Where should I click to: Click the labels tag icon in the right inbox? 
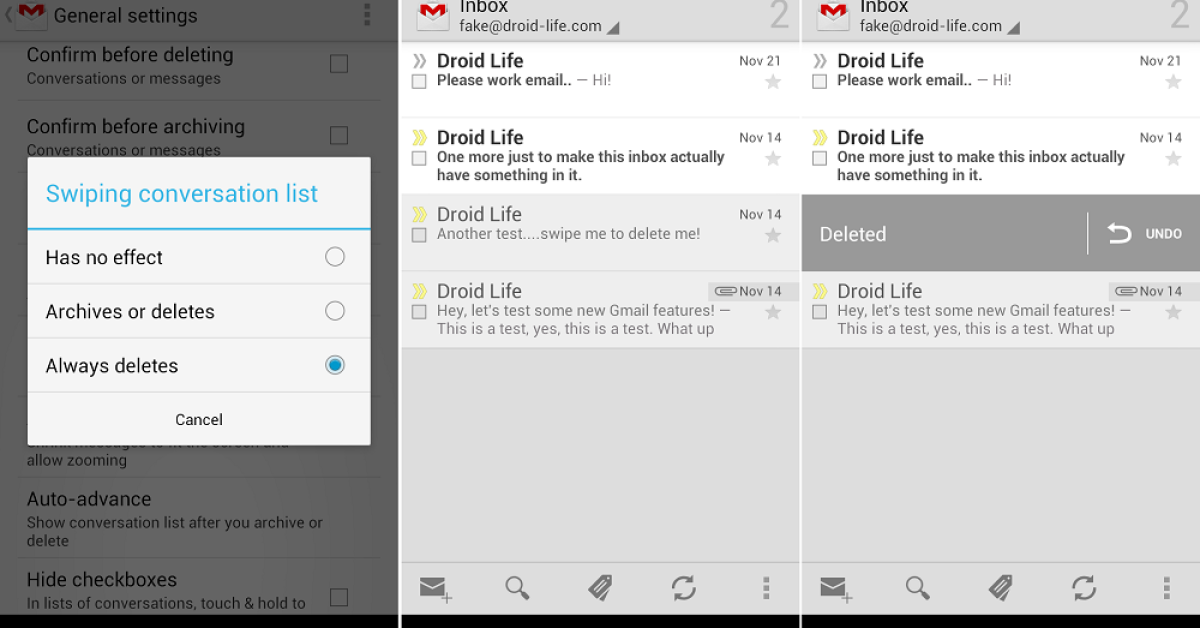click(x=1000, y=588)
